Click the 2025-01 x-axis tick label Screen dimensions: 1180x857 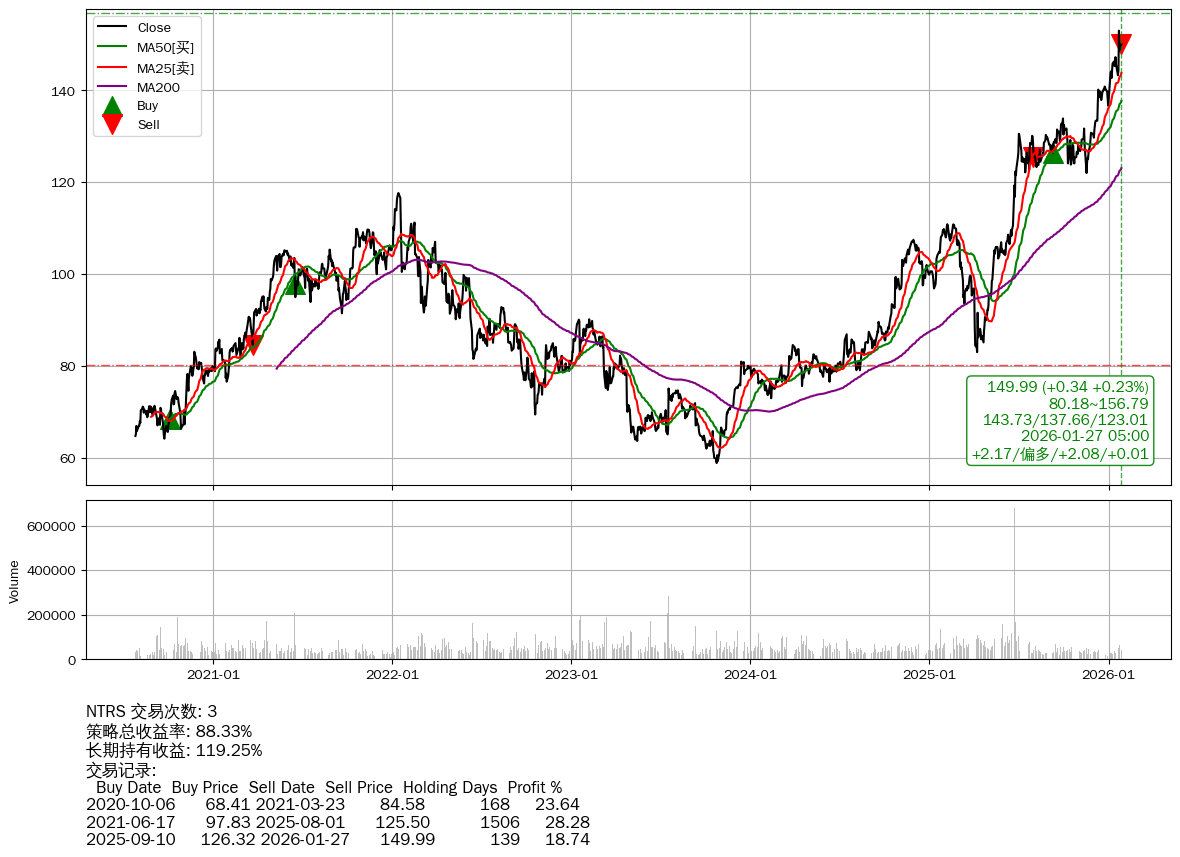(x=929, y=675)
